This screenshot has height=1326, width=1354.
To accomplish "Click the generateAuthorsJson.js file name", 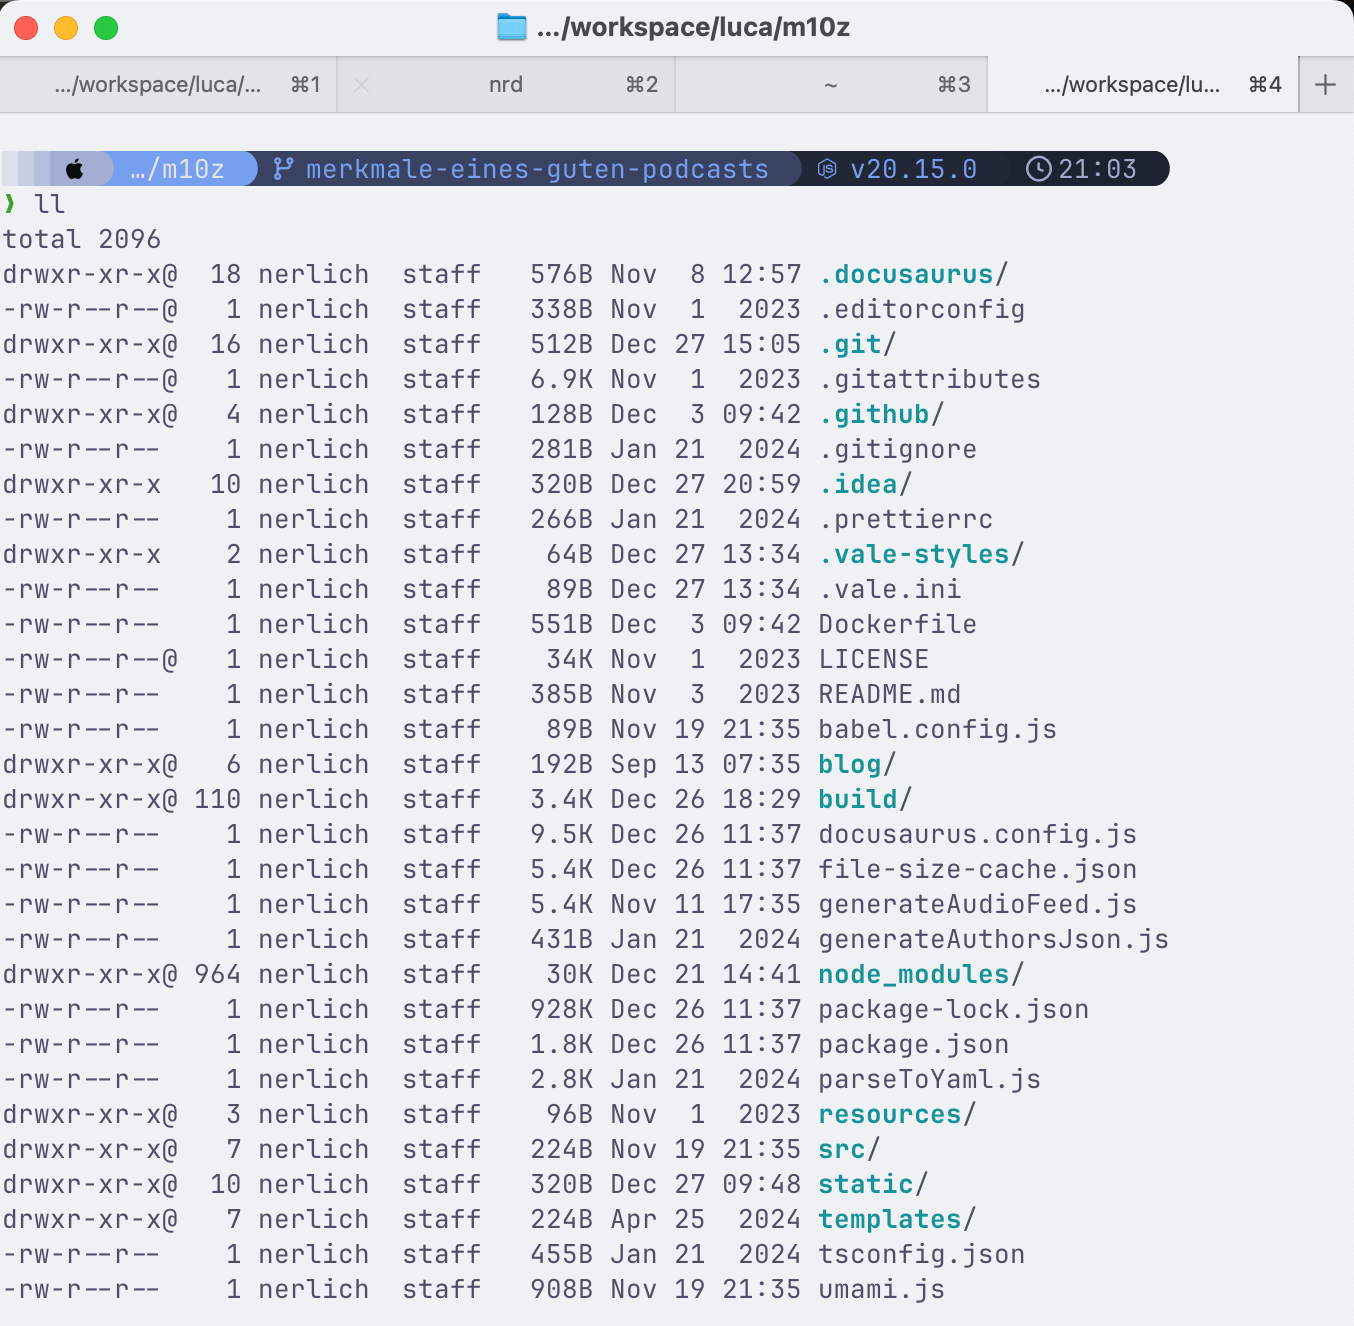I will [x=994, y=939].
